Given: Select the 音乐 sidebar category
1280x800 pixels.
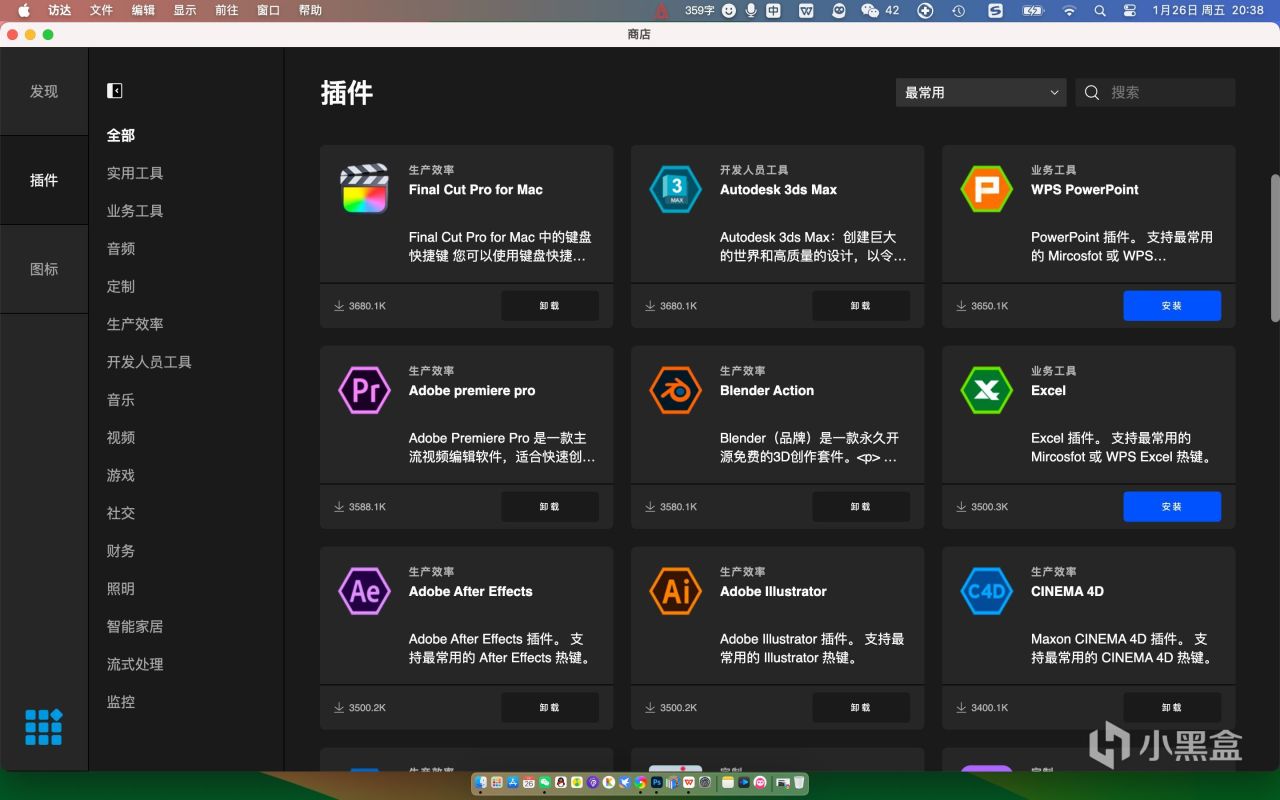Looking at the screenshot, I should [121, 400].
